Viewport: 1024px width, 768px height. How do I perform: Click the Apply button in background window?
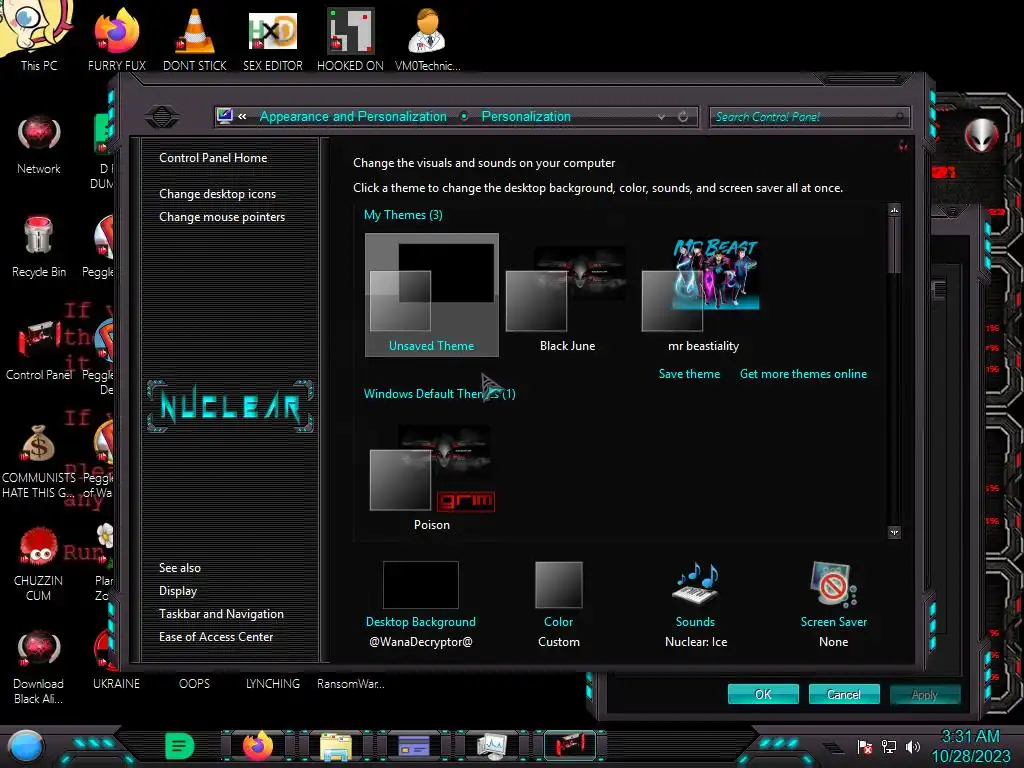[x=925, y=694]
